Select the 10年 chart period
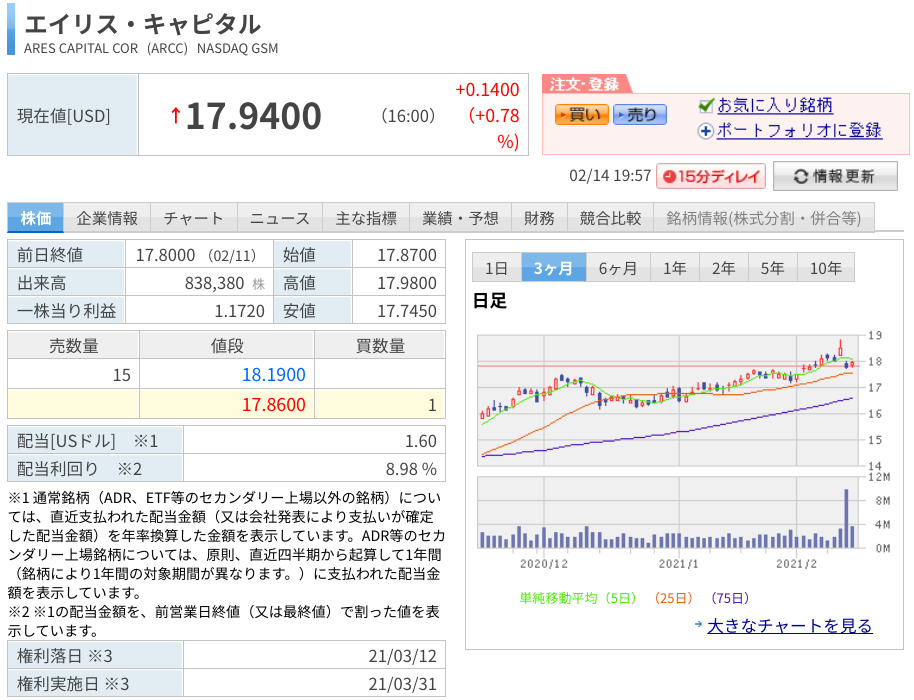Viewport: 914px width, 700px height. tap(825, 268)
